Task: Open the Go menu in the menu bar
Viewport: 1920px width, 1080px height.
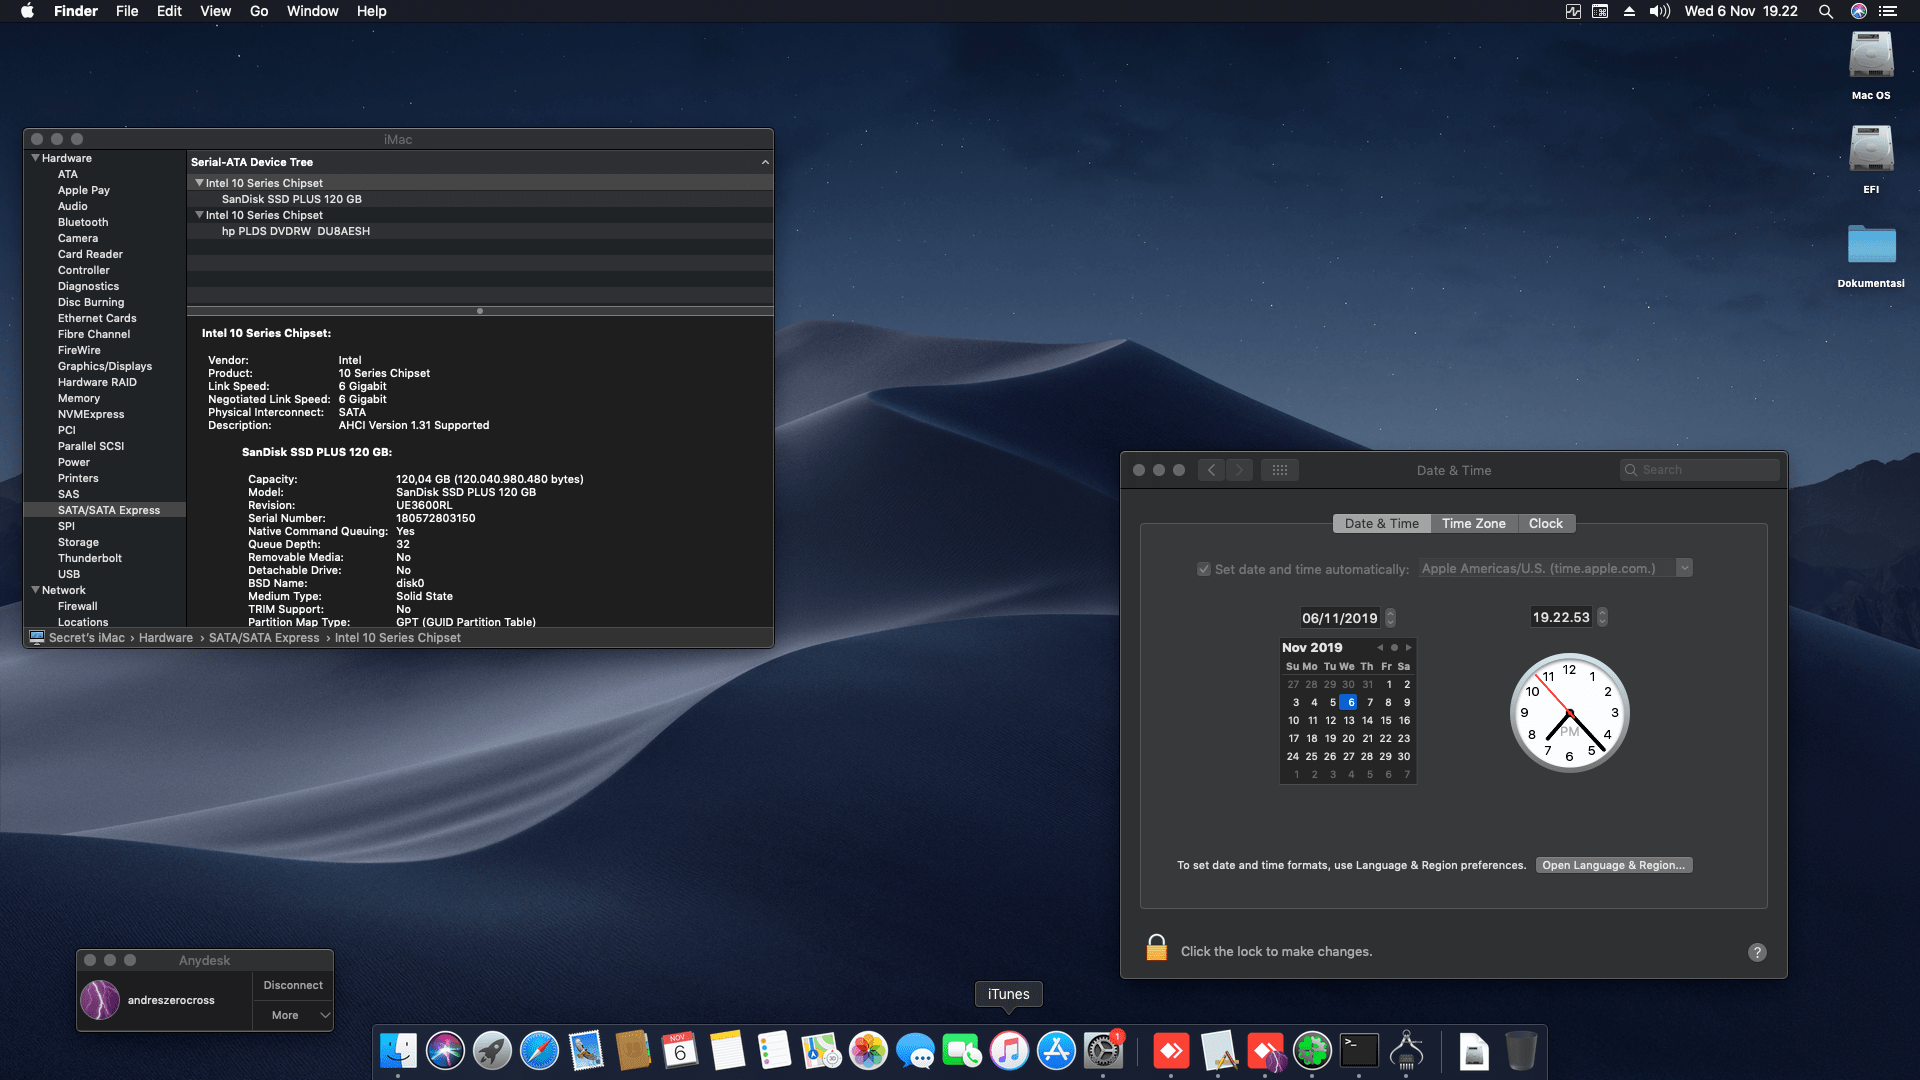Action: pos(258,11)
